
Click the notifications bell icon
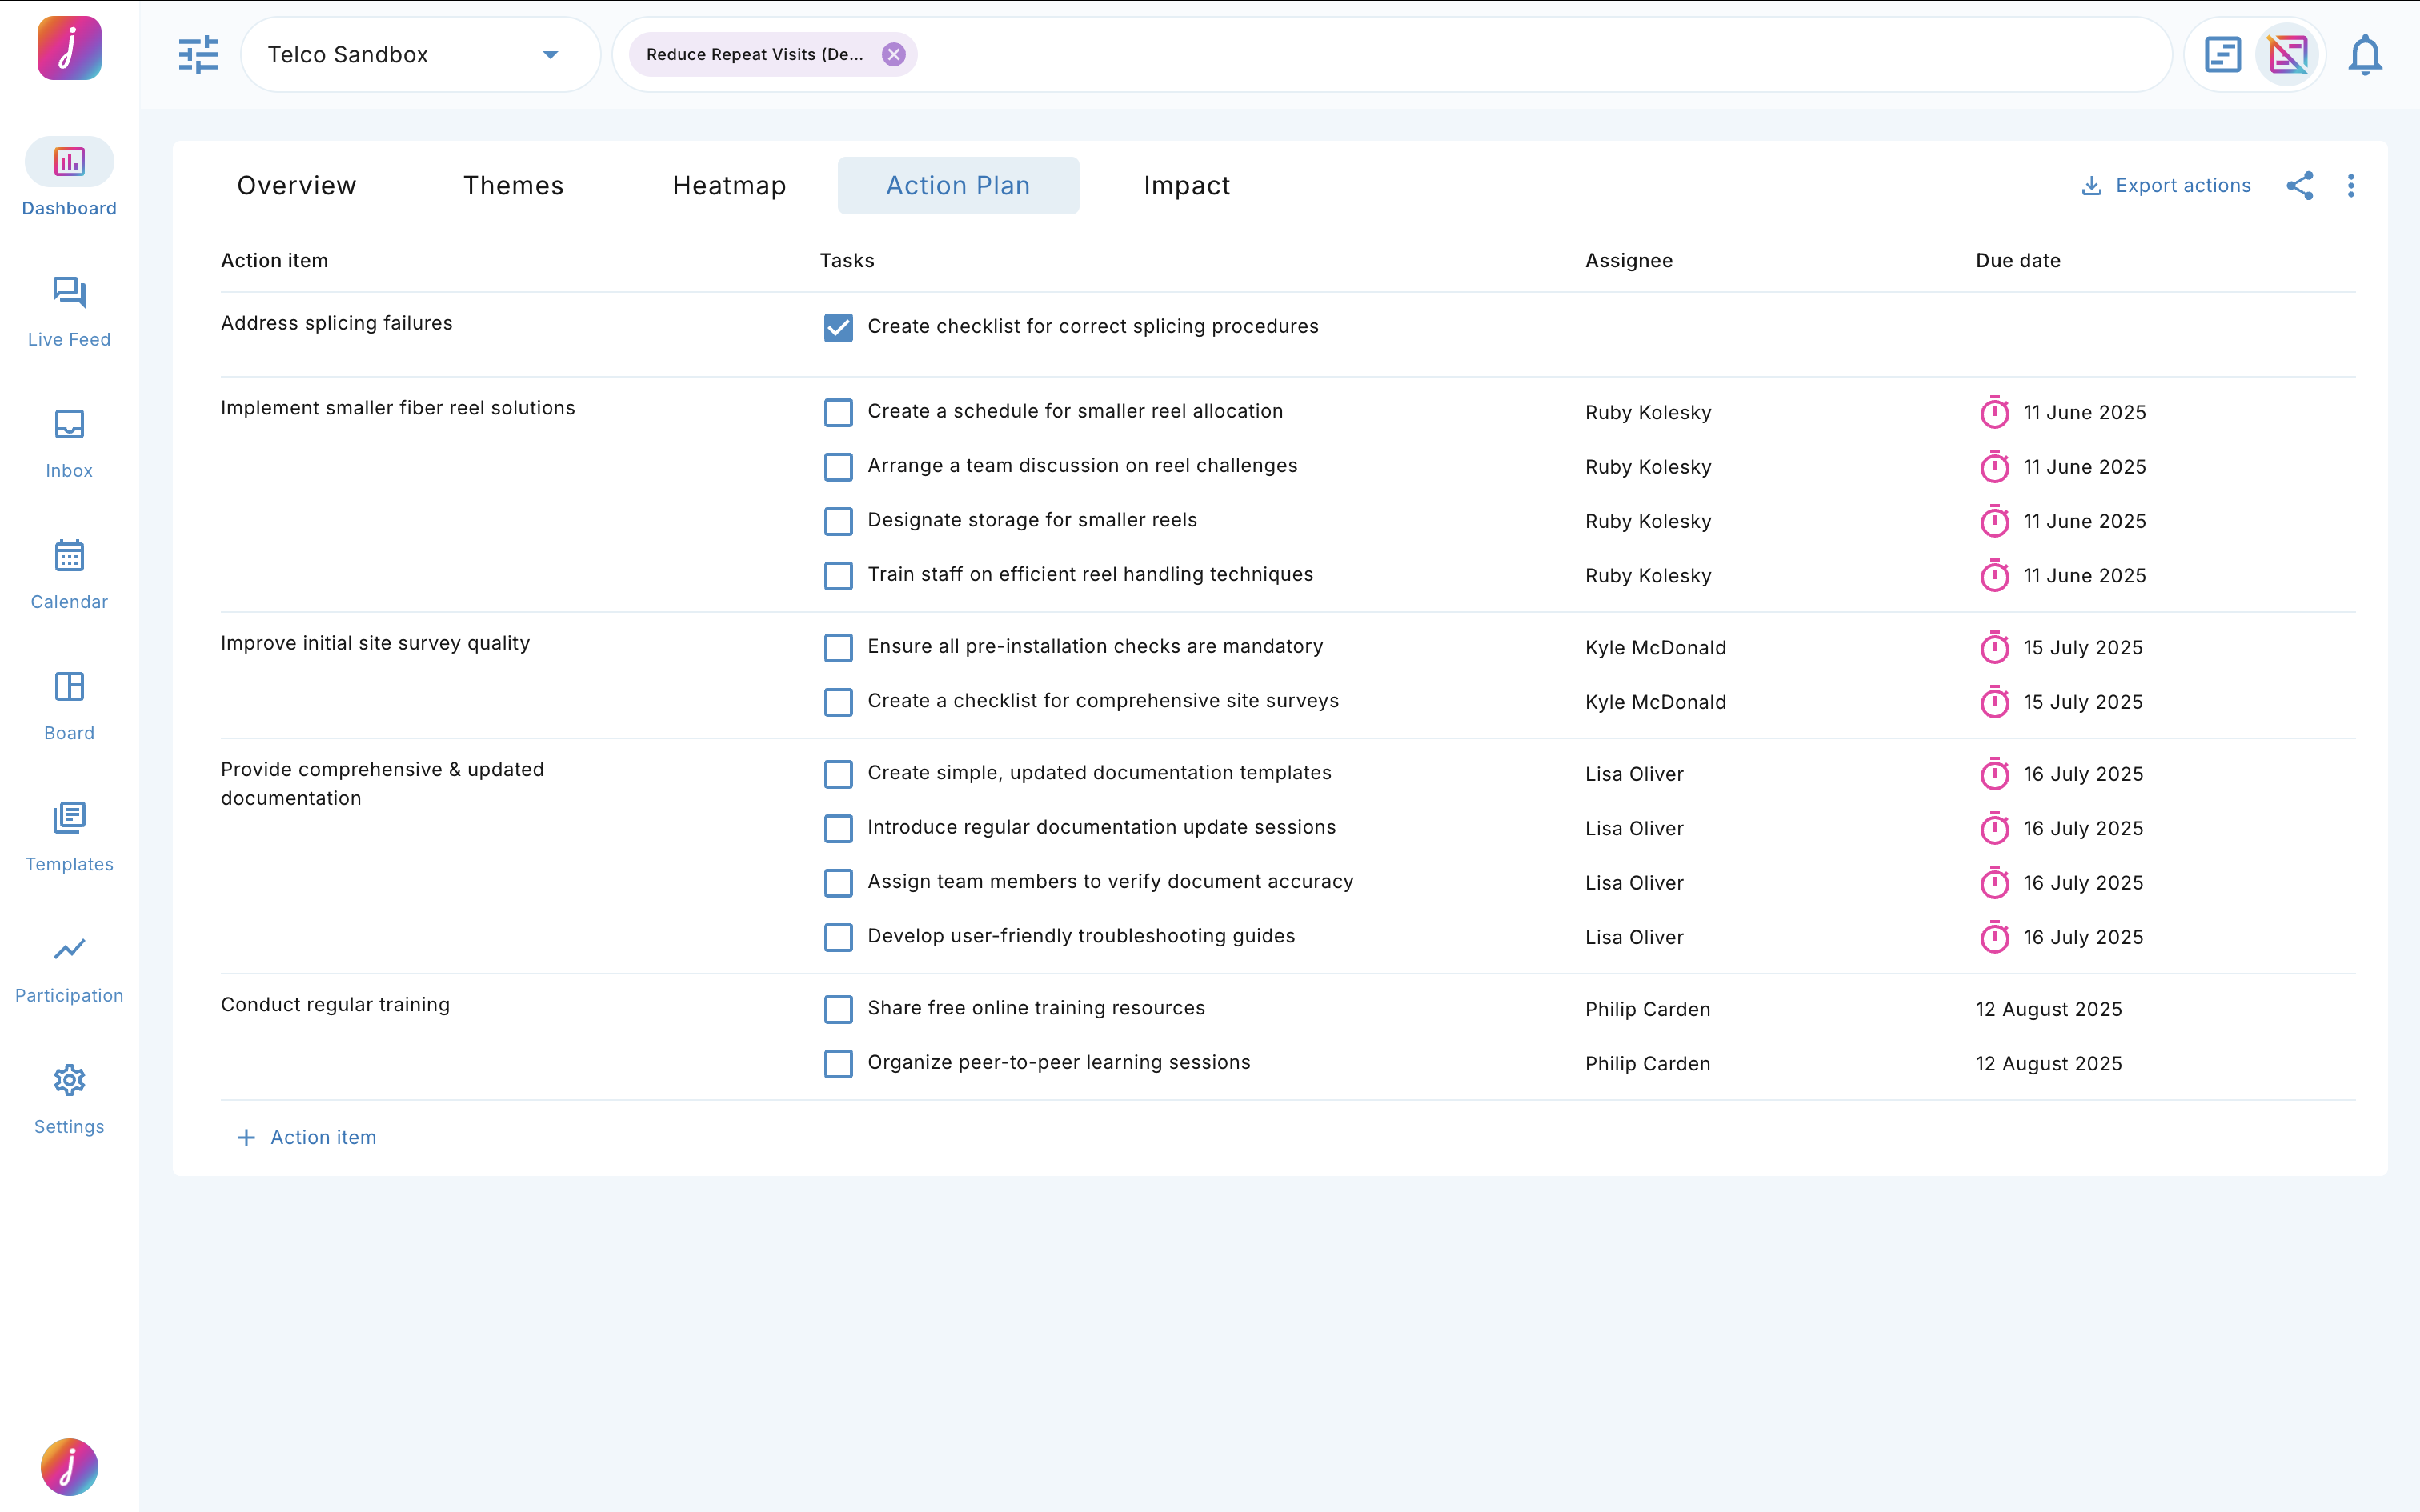click(x=2365, y=55)
